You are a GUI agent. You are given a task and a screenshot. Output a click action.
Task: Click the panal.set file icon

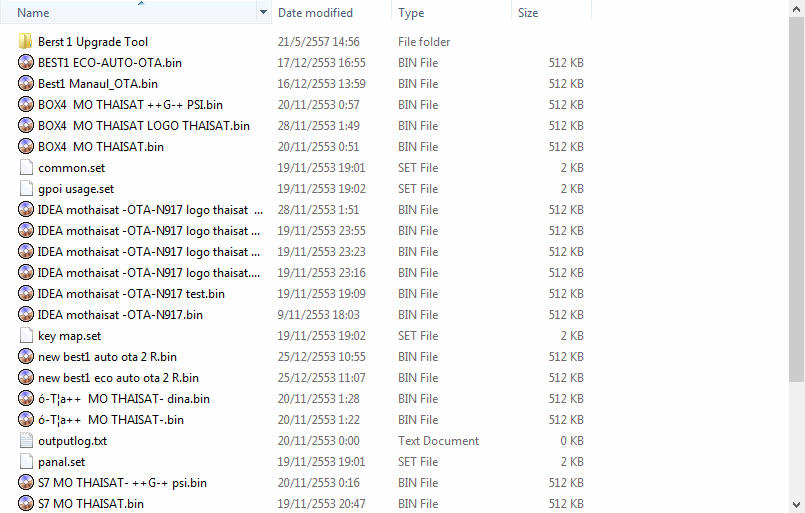pyautogui.click(x=26, y=462)
